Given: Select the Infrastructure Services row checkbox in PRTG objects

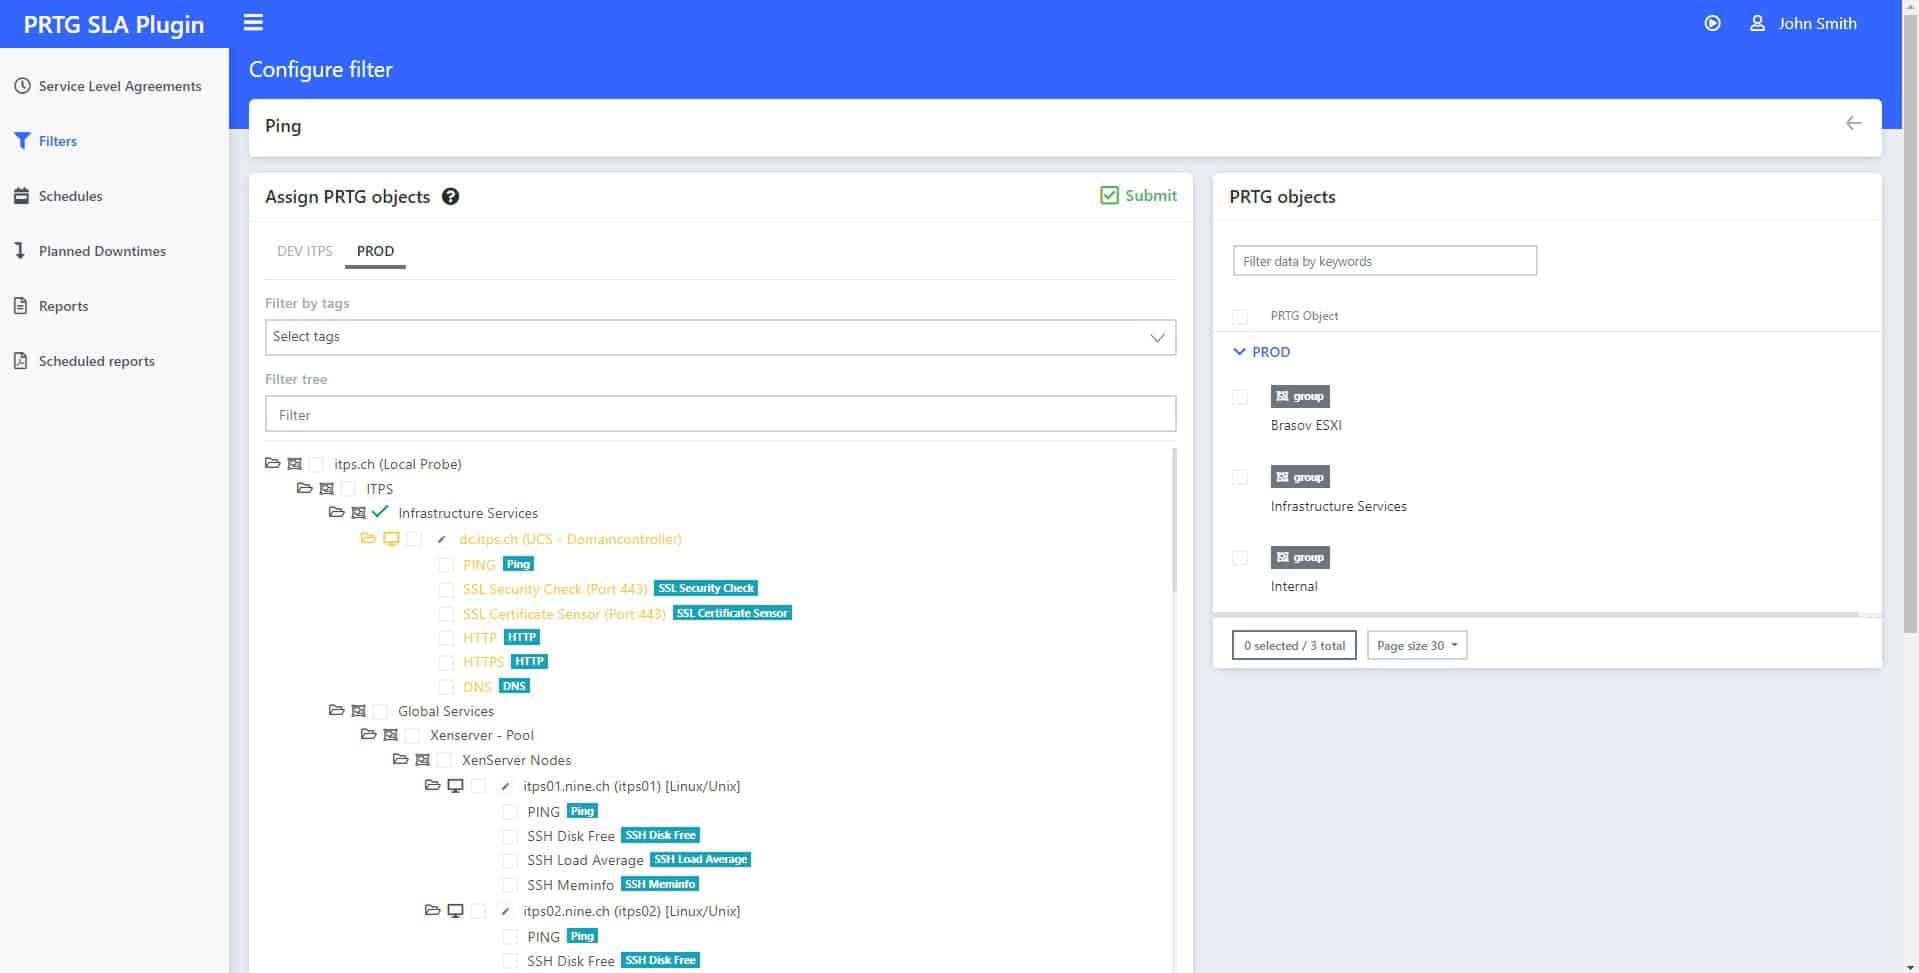Looking at the screenshot, I should (x=1240, y=477).
